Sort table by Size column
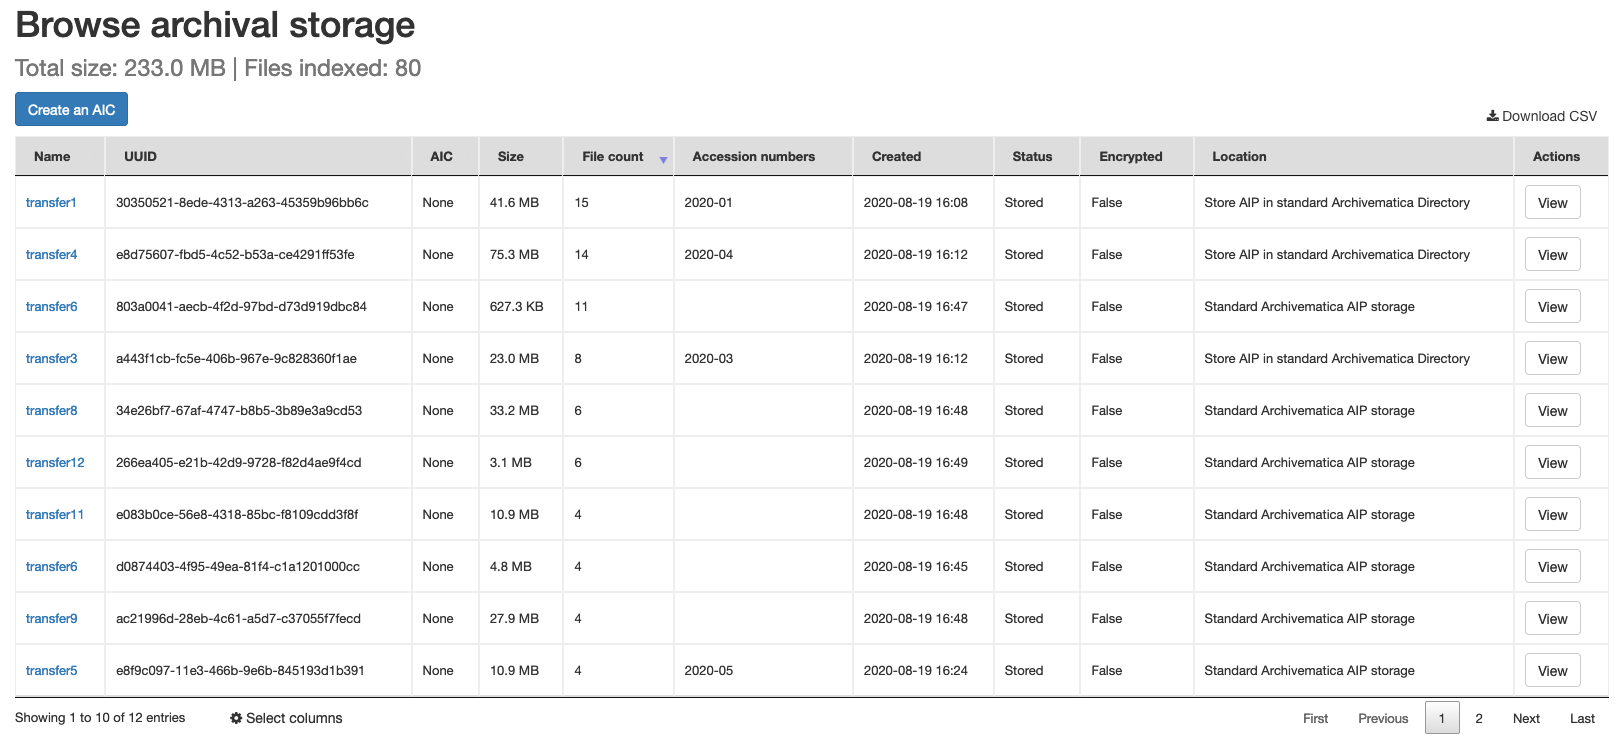The height and width of the screenshot is (749, 1619). pos(511,156)
